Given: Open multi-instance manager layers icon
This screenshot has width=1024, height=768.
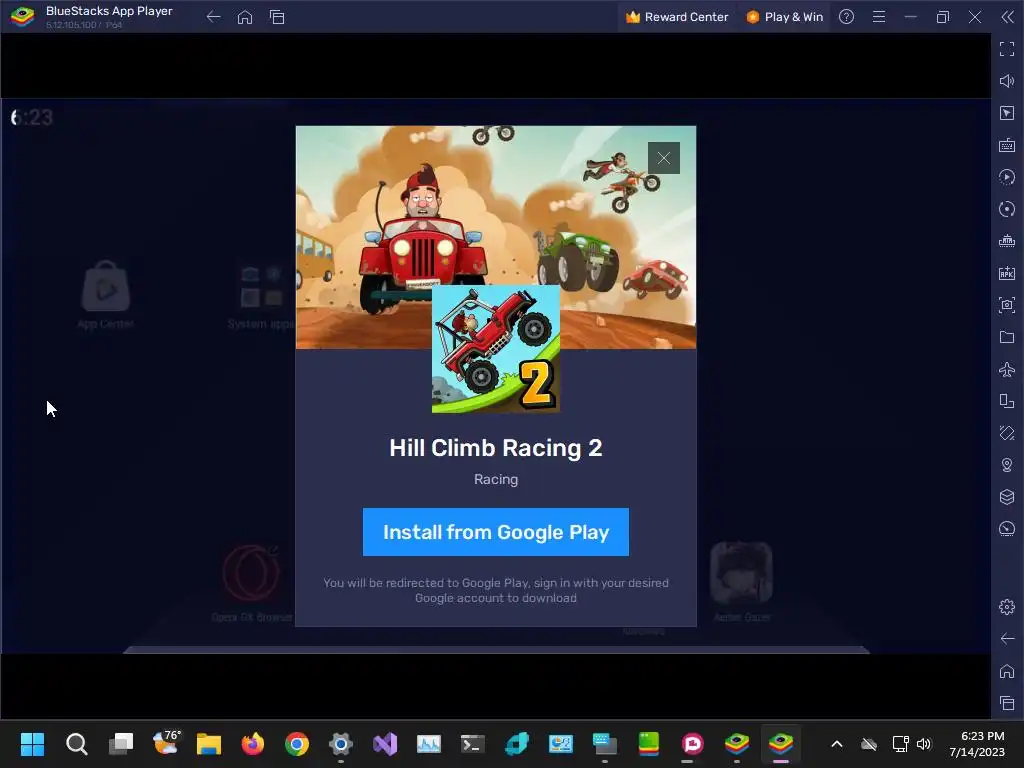Looking at the screenshot, I should 1007,497.
